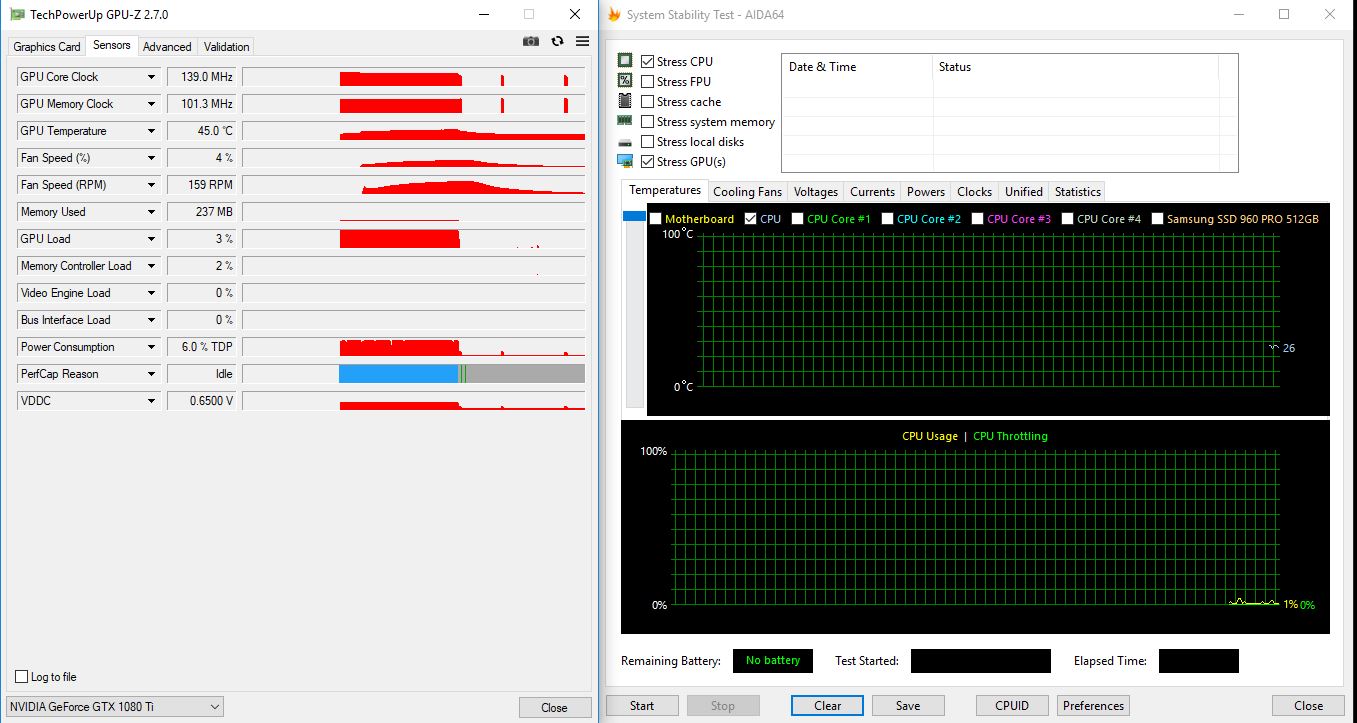
Task: Check the Motherboard temperature checkbox
Action: click(x=656, y=219)
